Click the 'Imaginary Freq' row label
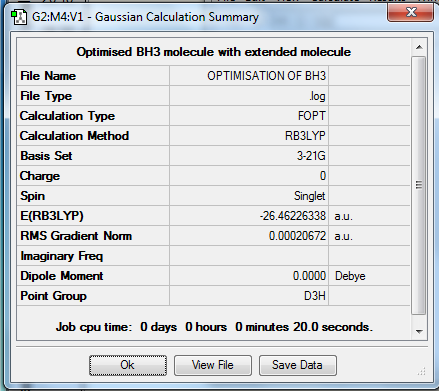 [62, 256]
